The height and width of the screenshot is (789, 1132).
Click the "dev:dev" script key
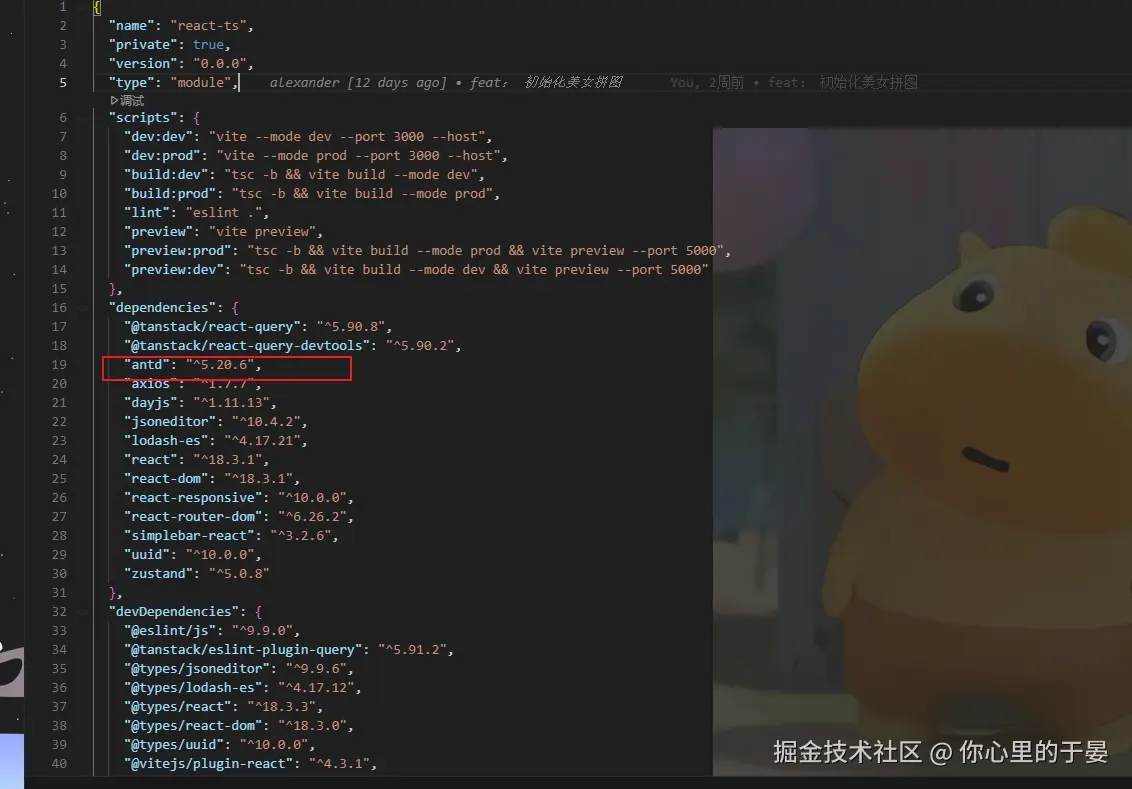pyautogui.click(x=158, y=136)
